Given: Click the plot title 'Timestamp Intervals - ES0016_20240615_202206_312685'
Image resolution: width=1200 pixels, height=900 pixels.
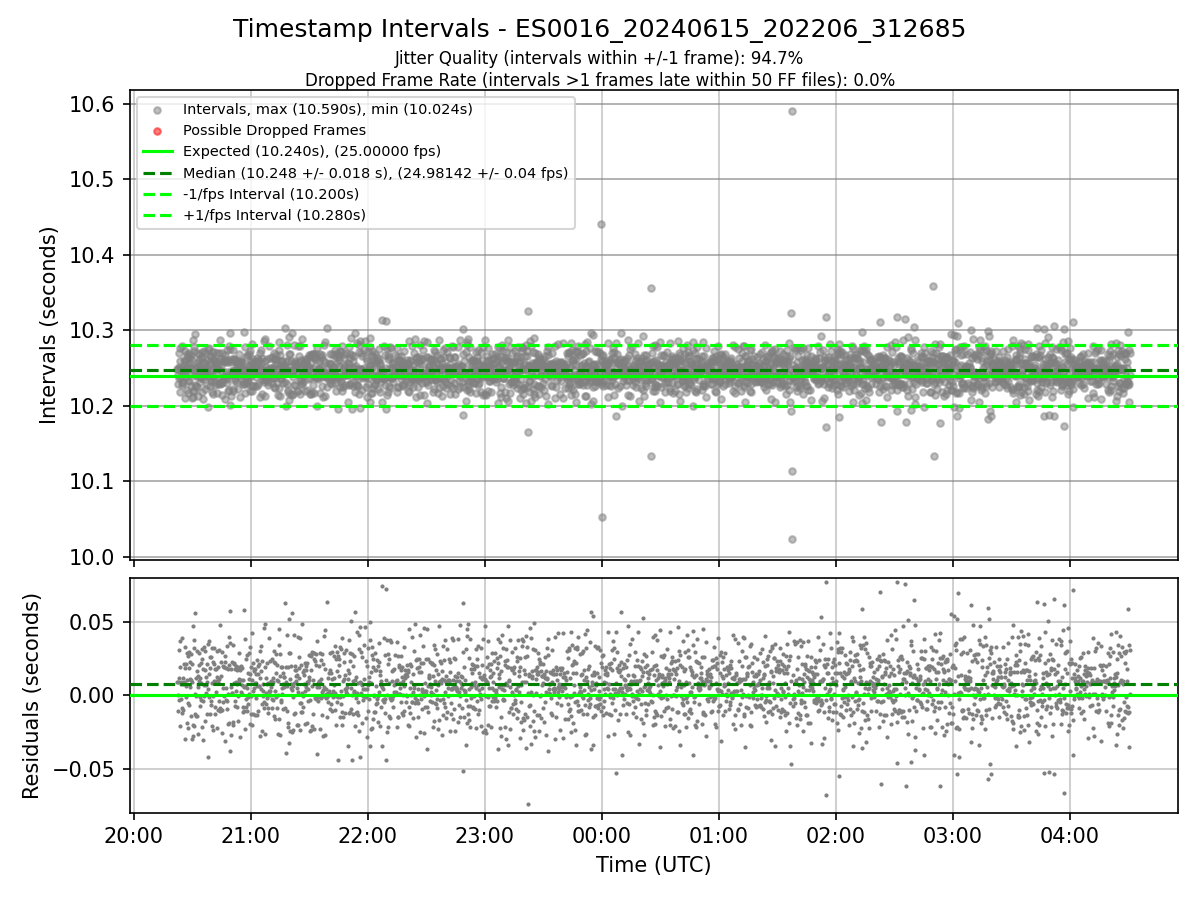Looking at the screenshot, I should (x=600, y=29).
